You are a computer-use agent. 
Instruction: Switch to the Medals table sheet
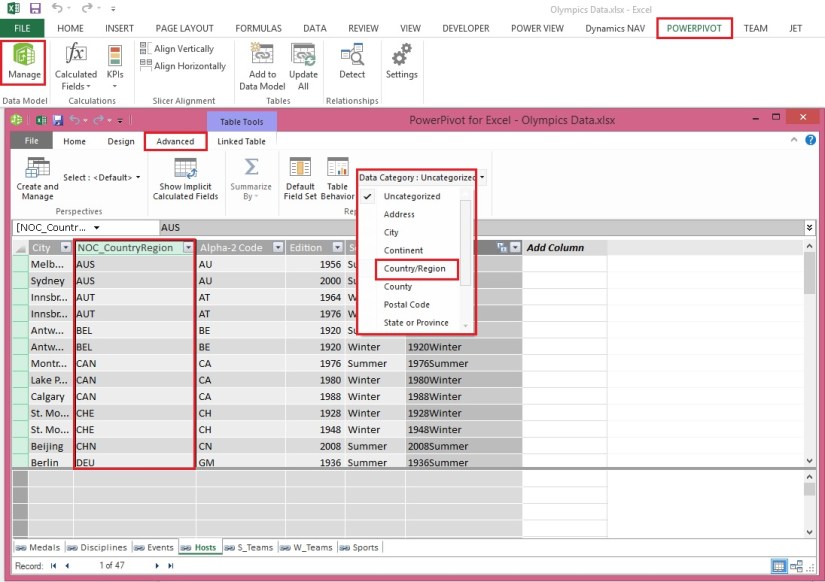42,547
